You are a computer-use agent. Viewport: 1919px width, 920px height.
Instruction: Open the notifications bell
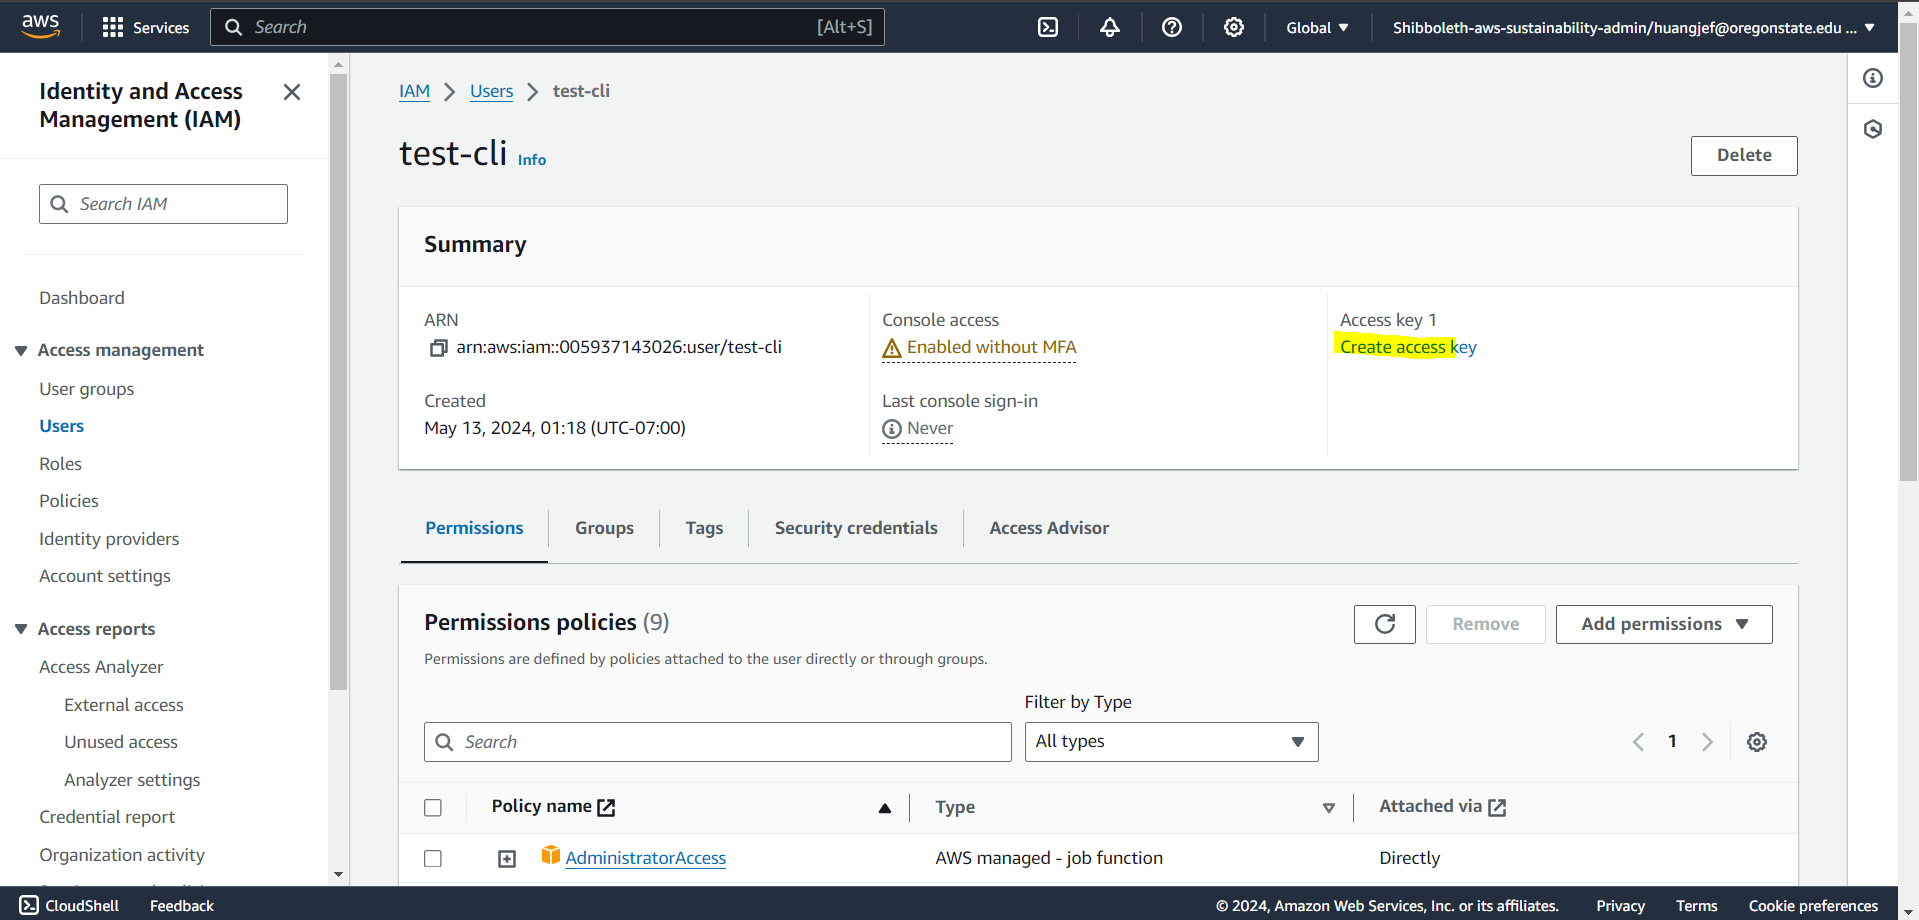(x=1110, y=27)
